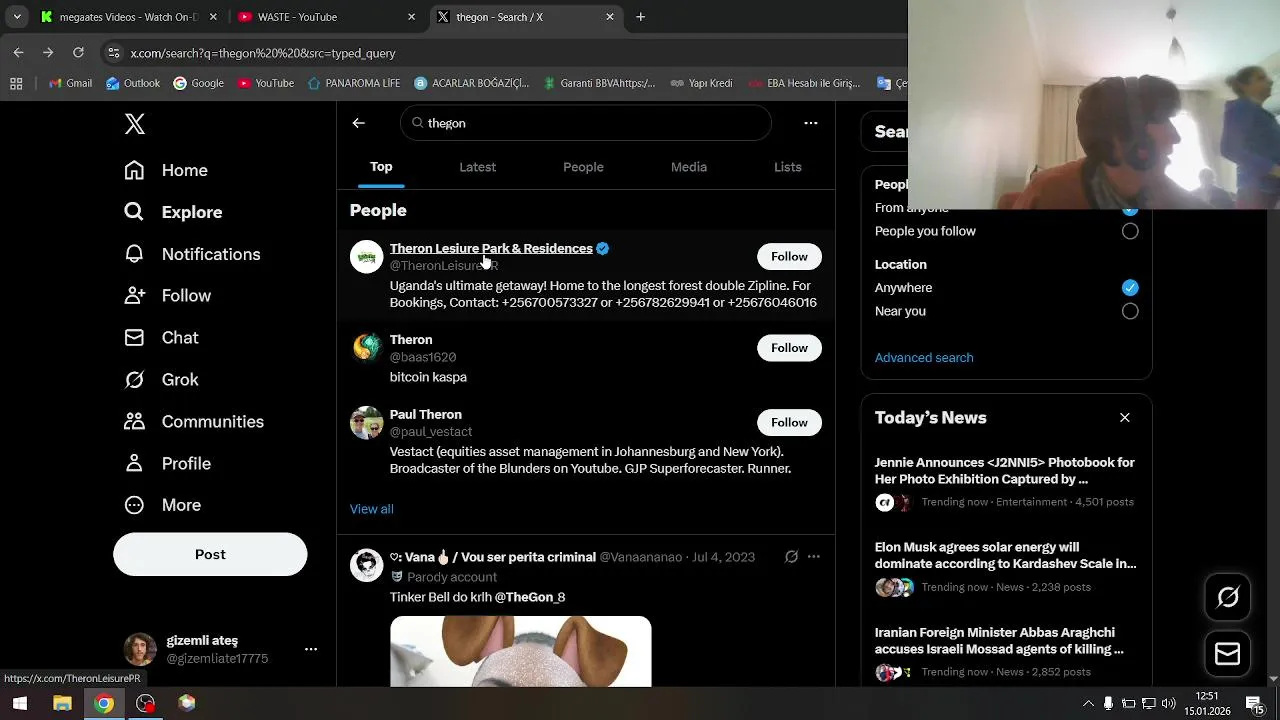
Task: Close the Today's News panel
Action: 1125,418
